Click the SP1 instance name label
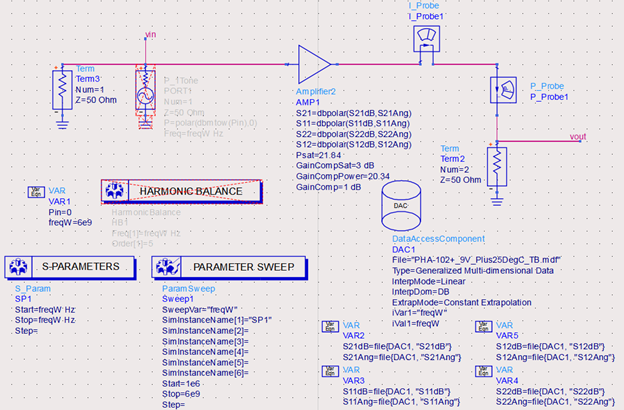Screen dimensions: 624x410 [x=23, y=299]
